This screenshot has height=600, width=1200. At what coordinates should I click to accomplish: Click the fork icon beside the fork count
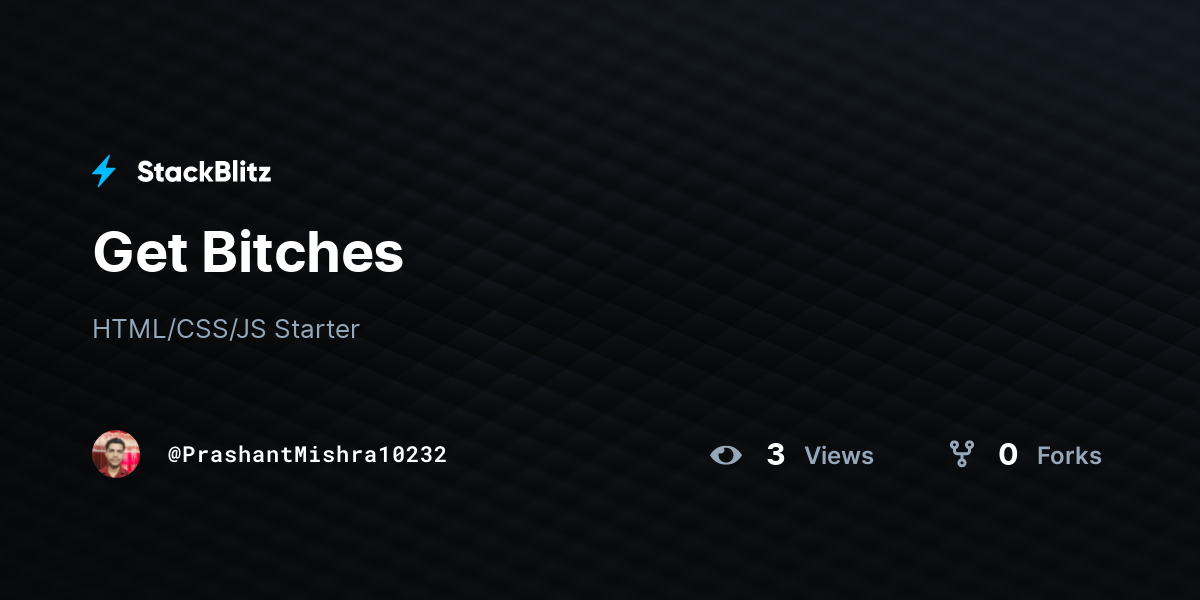pyautogui.click(x=962, y=455)
